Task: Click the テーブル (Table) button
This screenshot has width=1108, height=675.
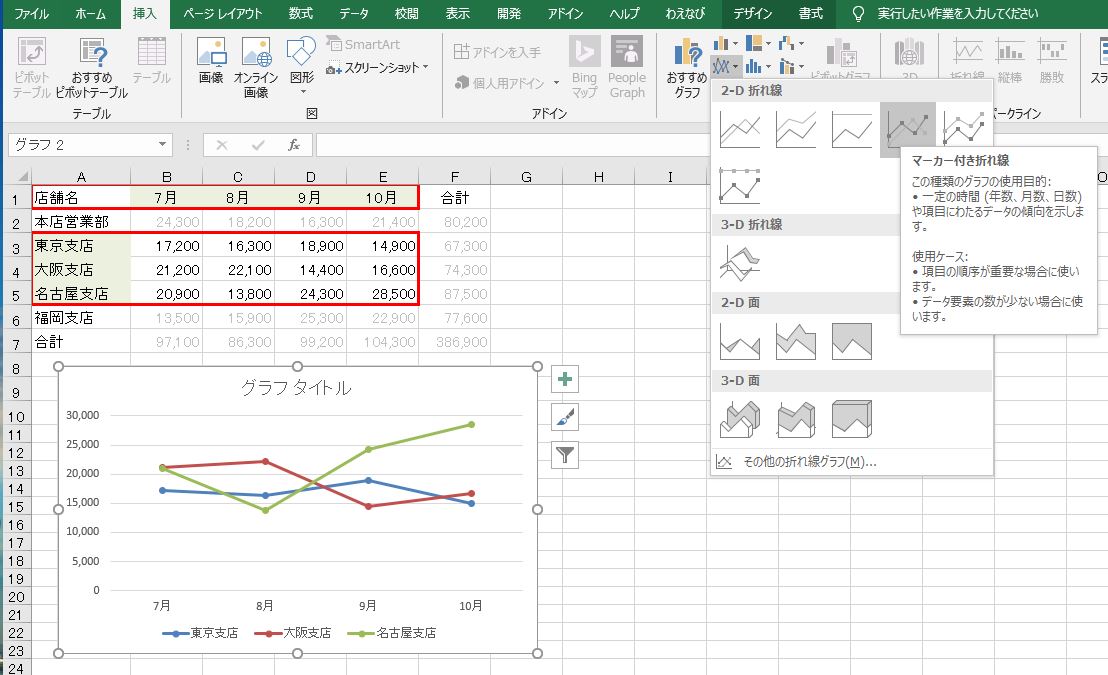Action: point(151,62)
